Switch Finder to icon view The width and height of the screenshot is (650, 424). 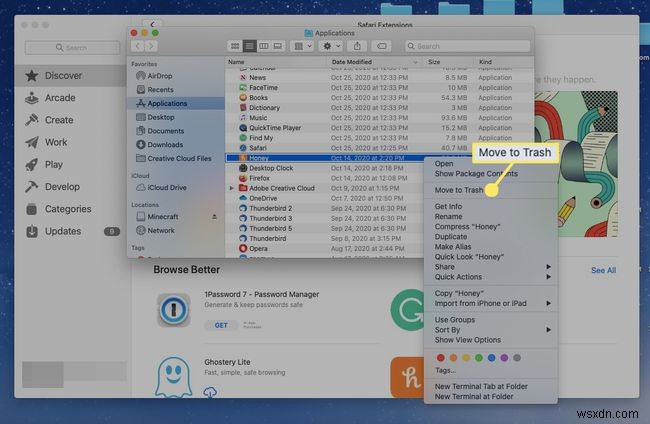pyautogui.click(x=235, y=46)
